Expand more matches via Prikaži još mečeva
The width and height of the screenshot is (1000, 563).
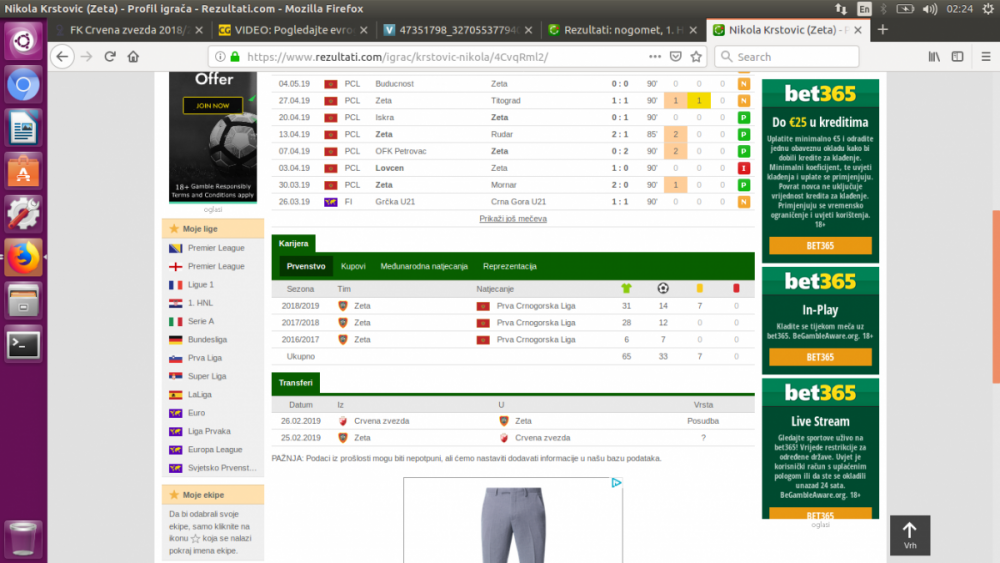pyautogui.click(x=512, y=218)
